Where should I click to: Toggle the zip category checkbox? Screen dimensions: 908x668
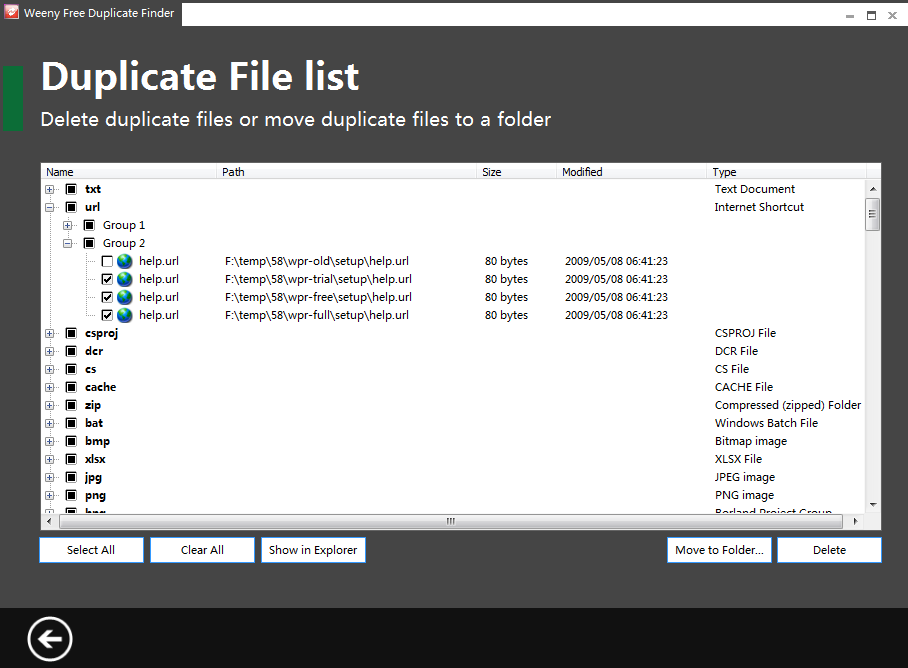pyautogui.click(x=71, y=405)
